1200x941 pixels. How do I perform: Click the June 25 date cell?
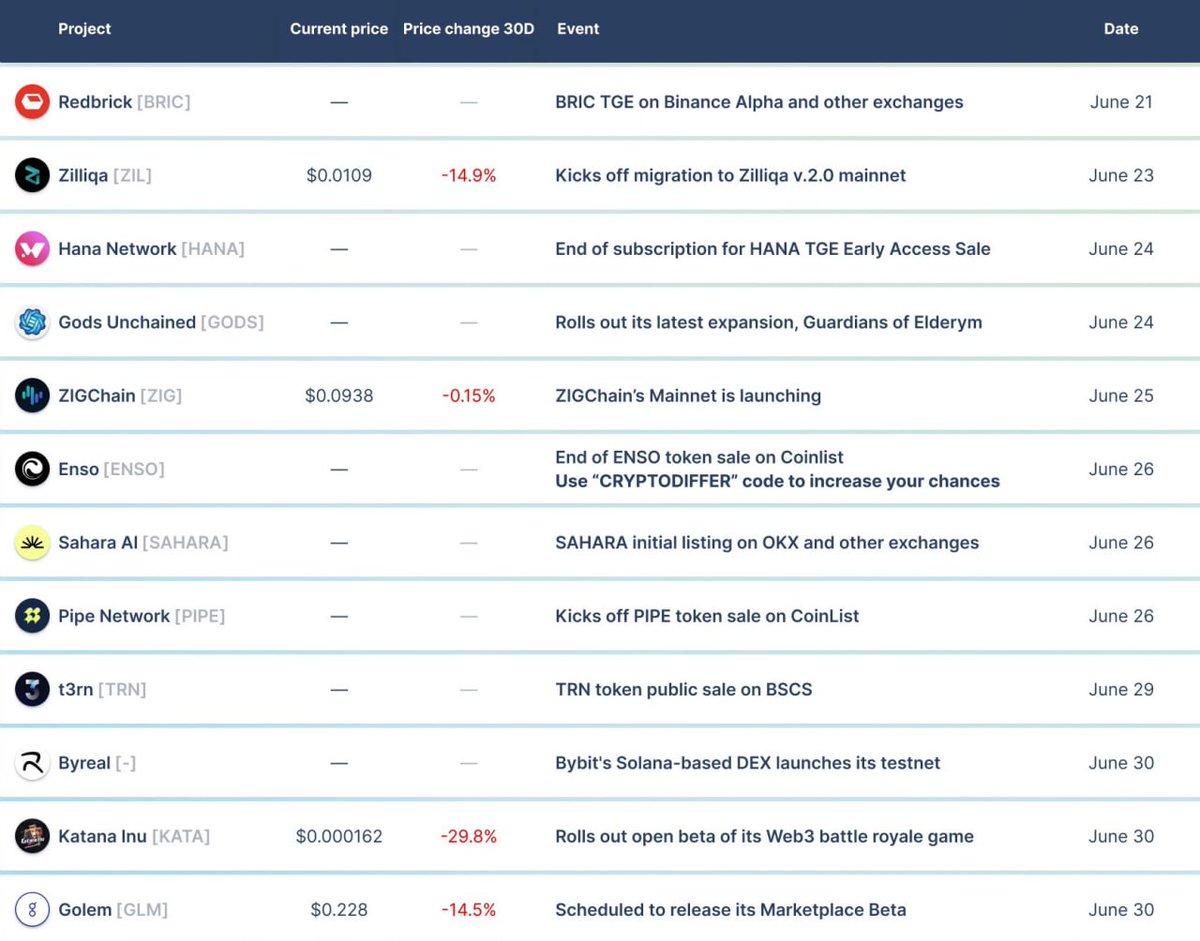point(1121,396)
